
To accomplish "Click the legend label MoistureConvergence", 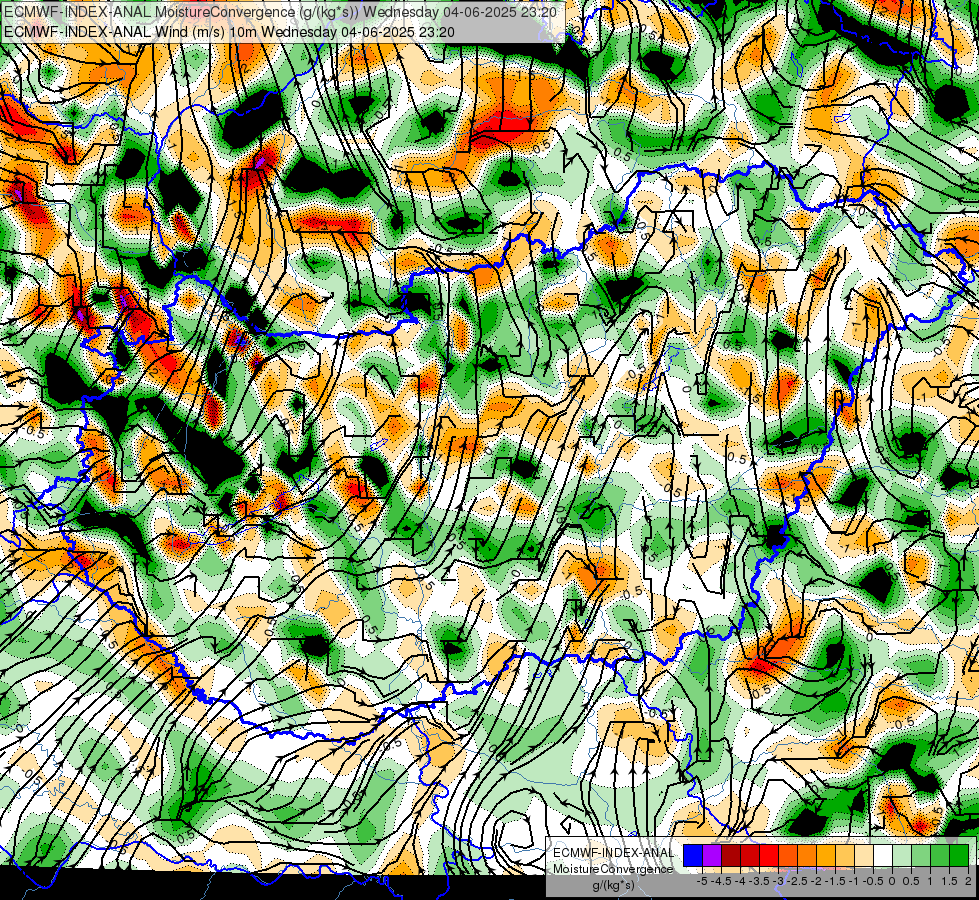I will click(613, 869).
